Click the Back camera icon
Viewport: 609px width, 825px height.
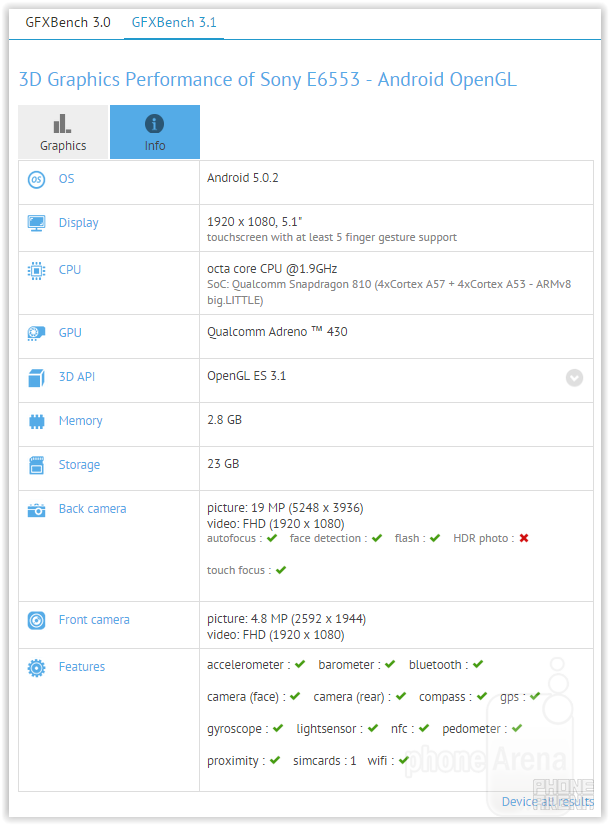pyautogui.click(x=36, y=510)
